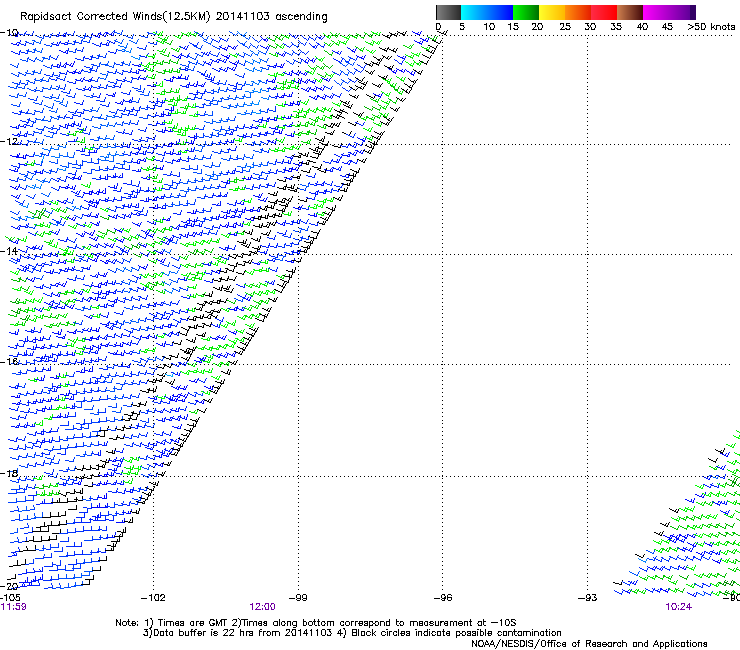This screenshot has width=740, height=650.
Task: Click the -93 longitude axis label
Action: click(588, 598)
